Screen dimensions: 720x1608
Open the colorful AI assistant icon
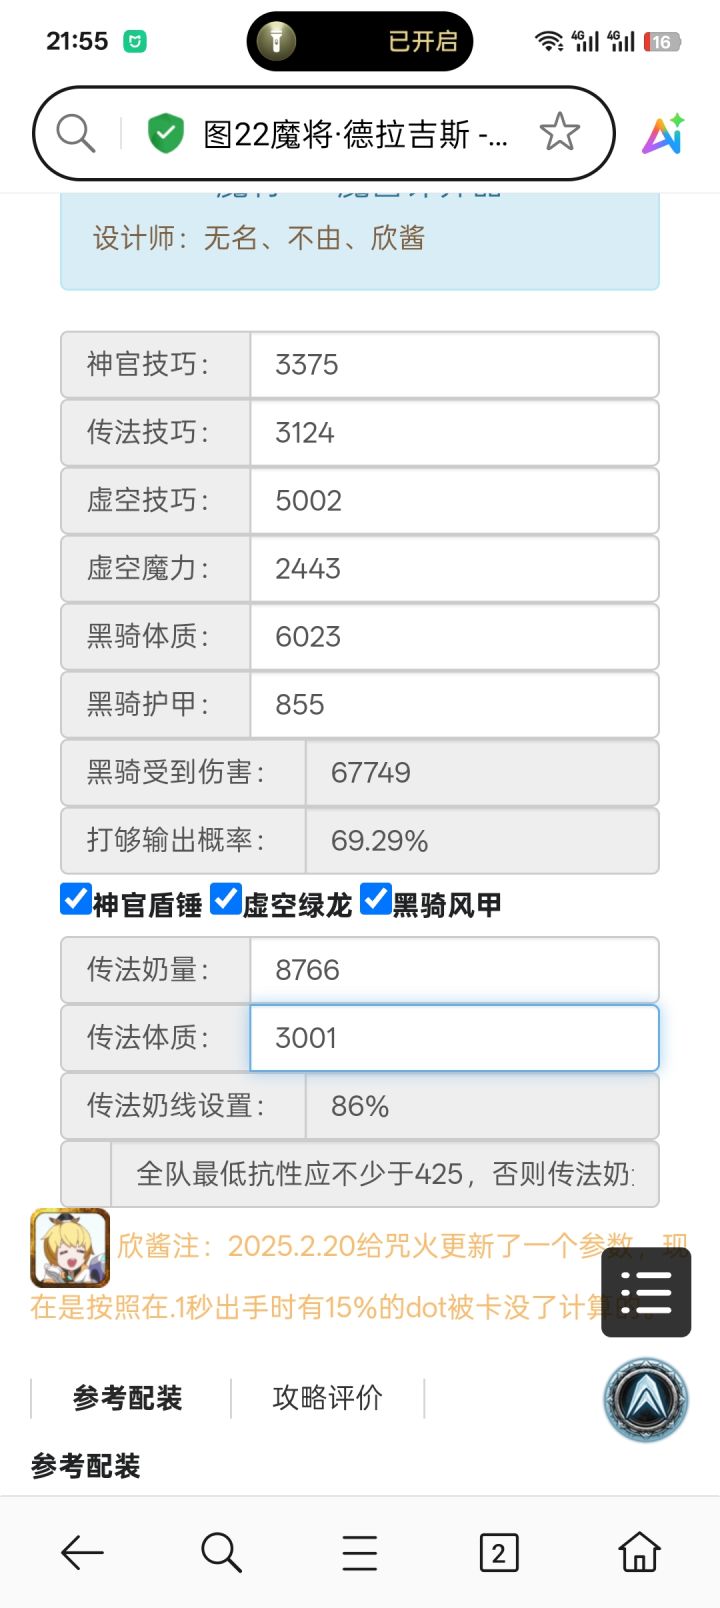click(663, 134)
